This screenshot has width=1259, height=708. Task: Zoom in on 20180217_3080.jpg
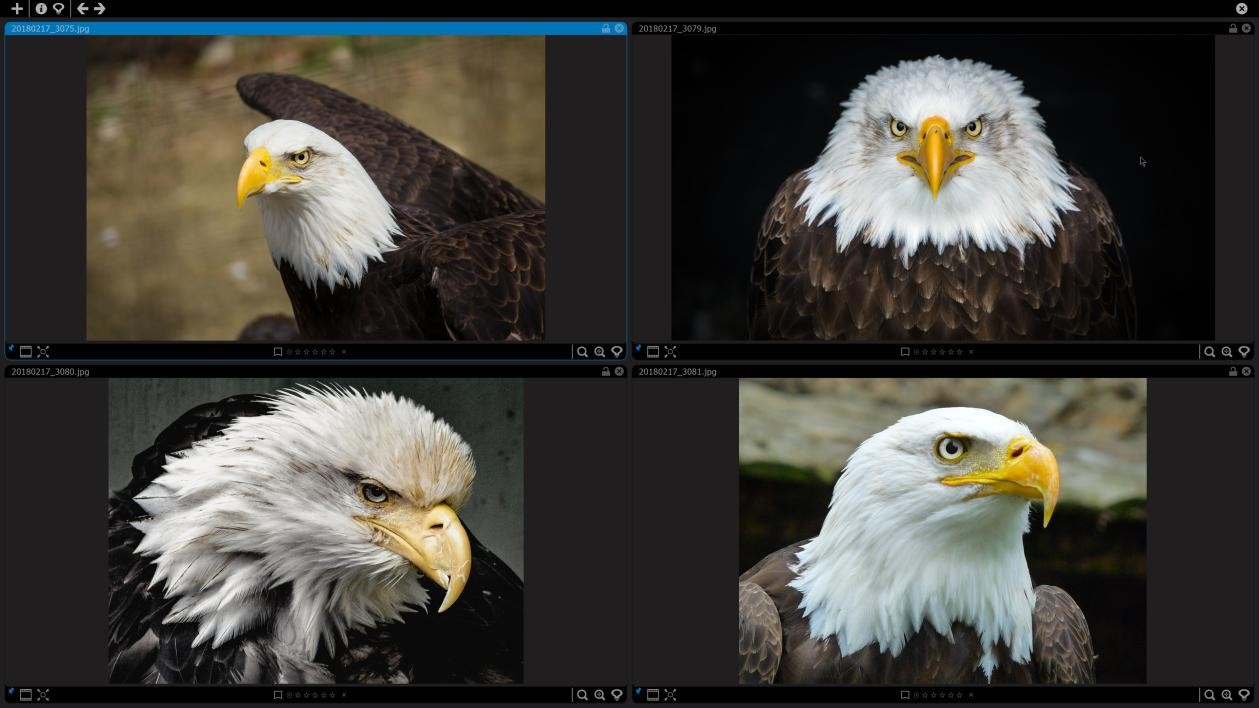600,695
